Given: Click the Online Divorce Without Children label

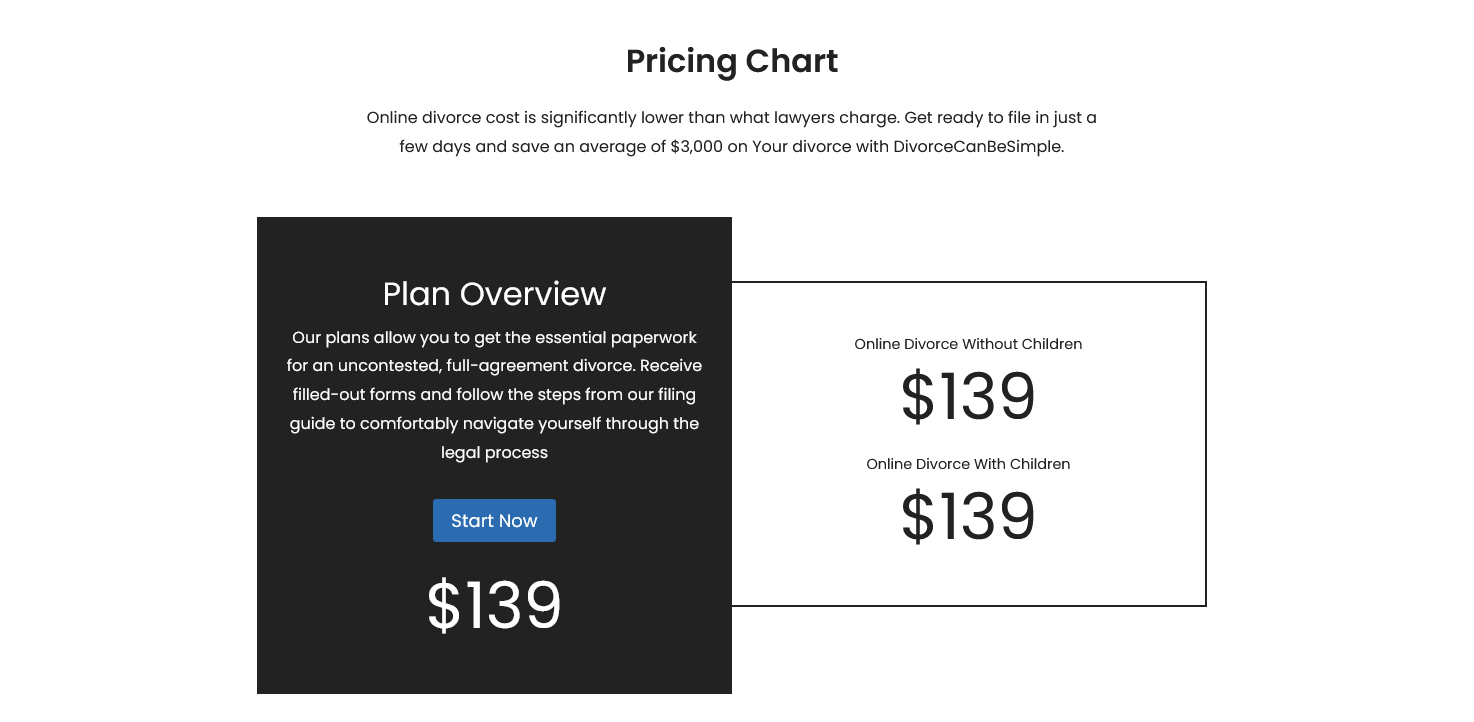Looking at the screenshot, I should click(x=968, y=344).
